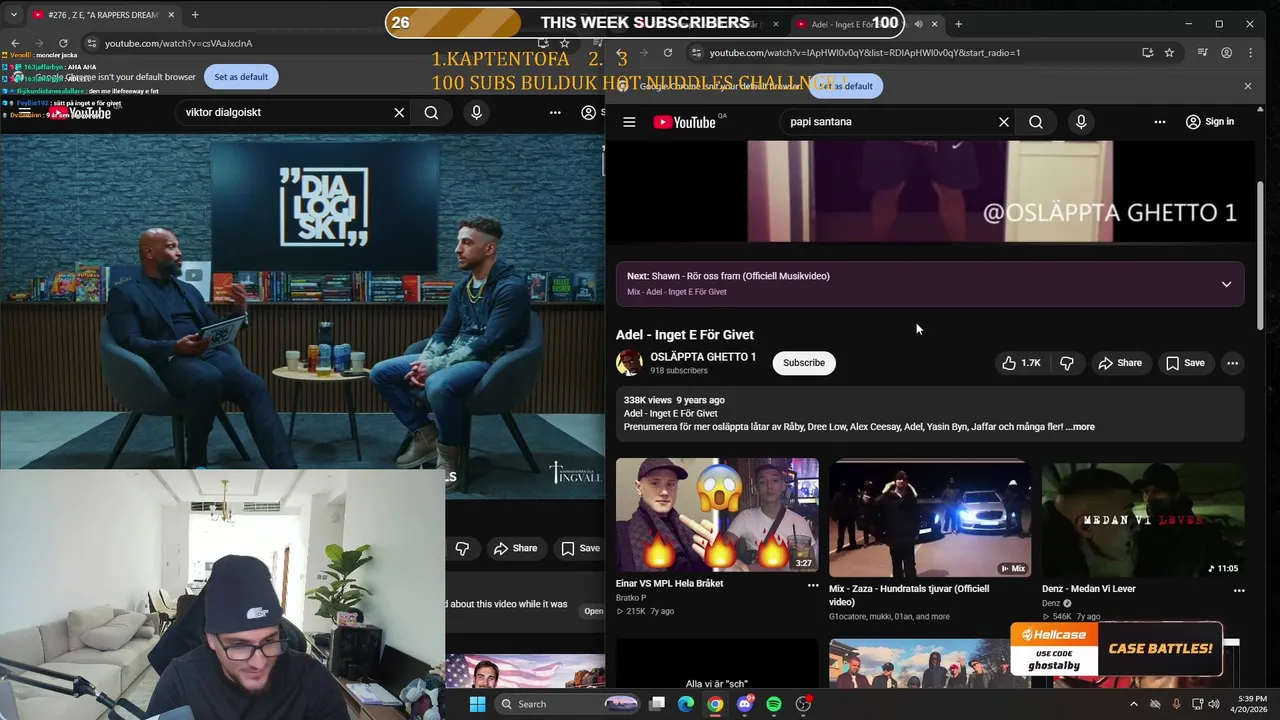Open the Windows Start menu
1280x720 pixels.
477,704
